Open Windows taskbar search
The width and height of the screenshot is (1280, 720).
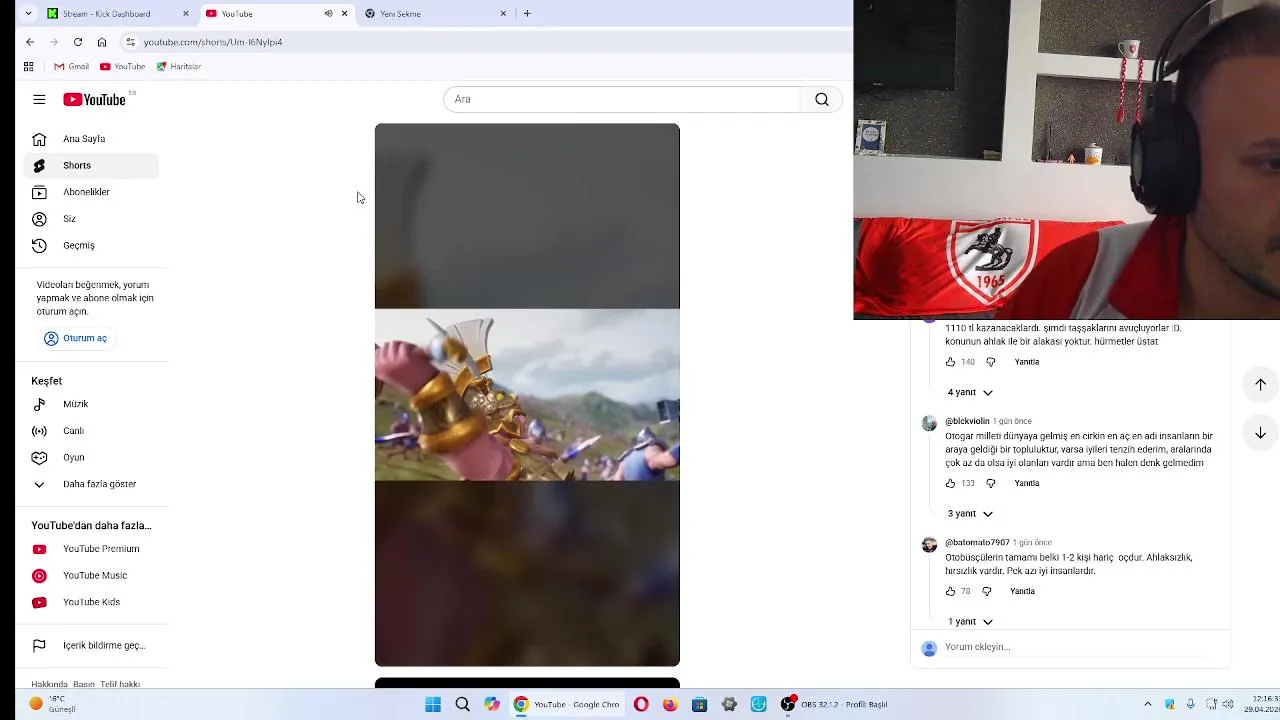462,705
